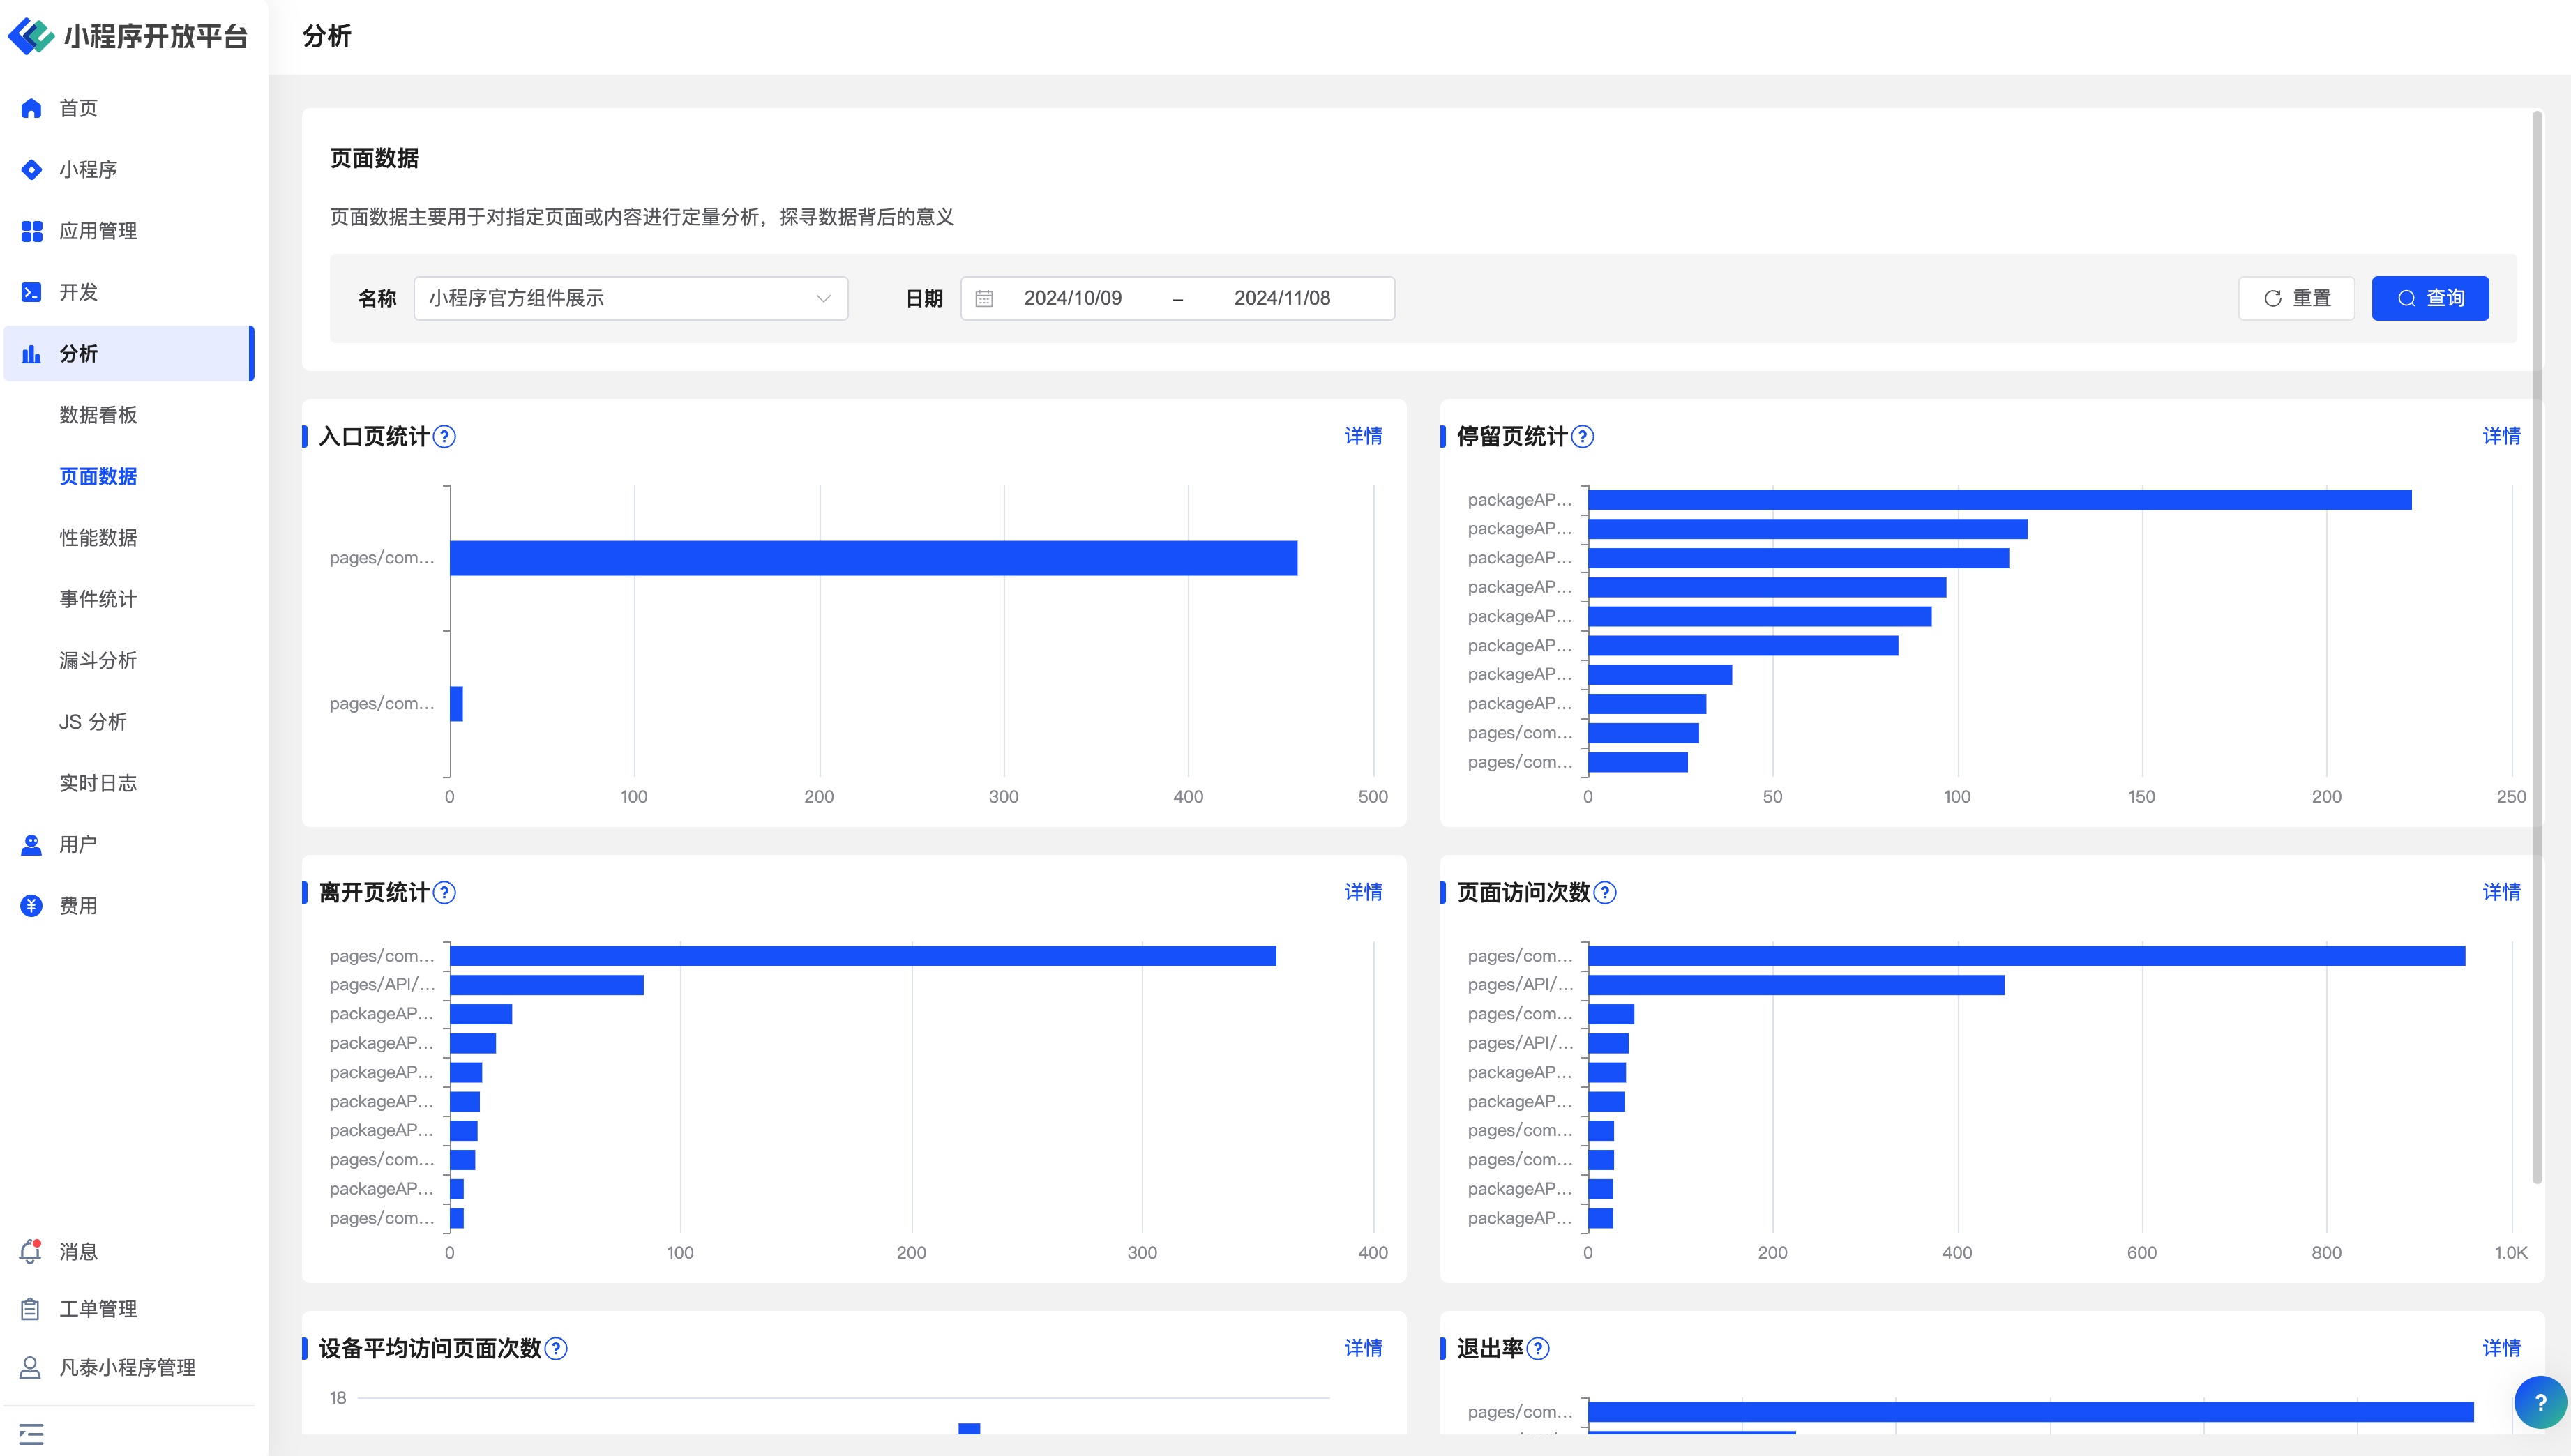Click the question icon next to 页面访问次数
Screen dimensions: 2571x1456
(1604, 893)
